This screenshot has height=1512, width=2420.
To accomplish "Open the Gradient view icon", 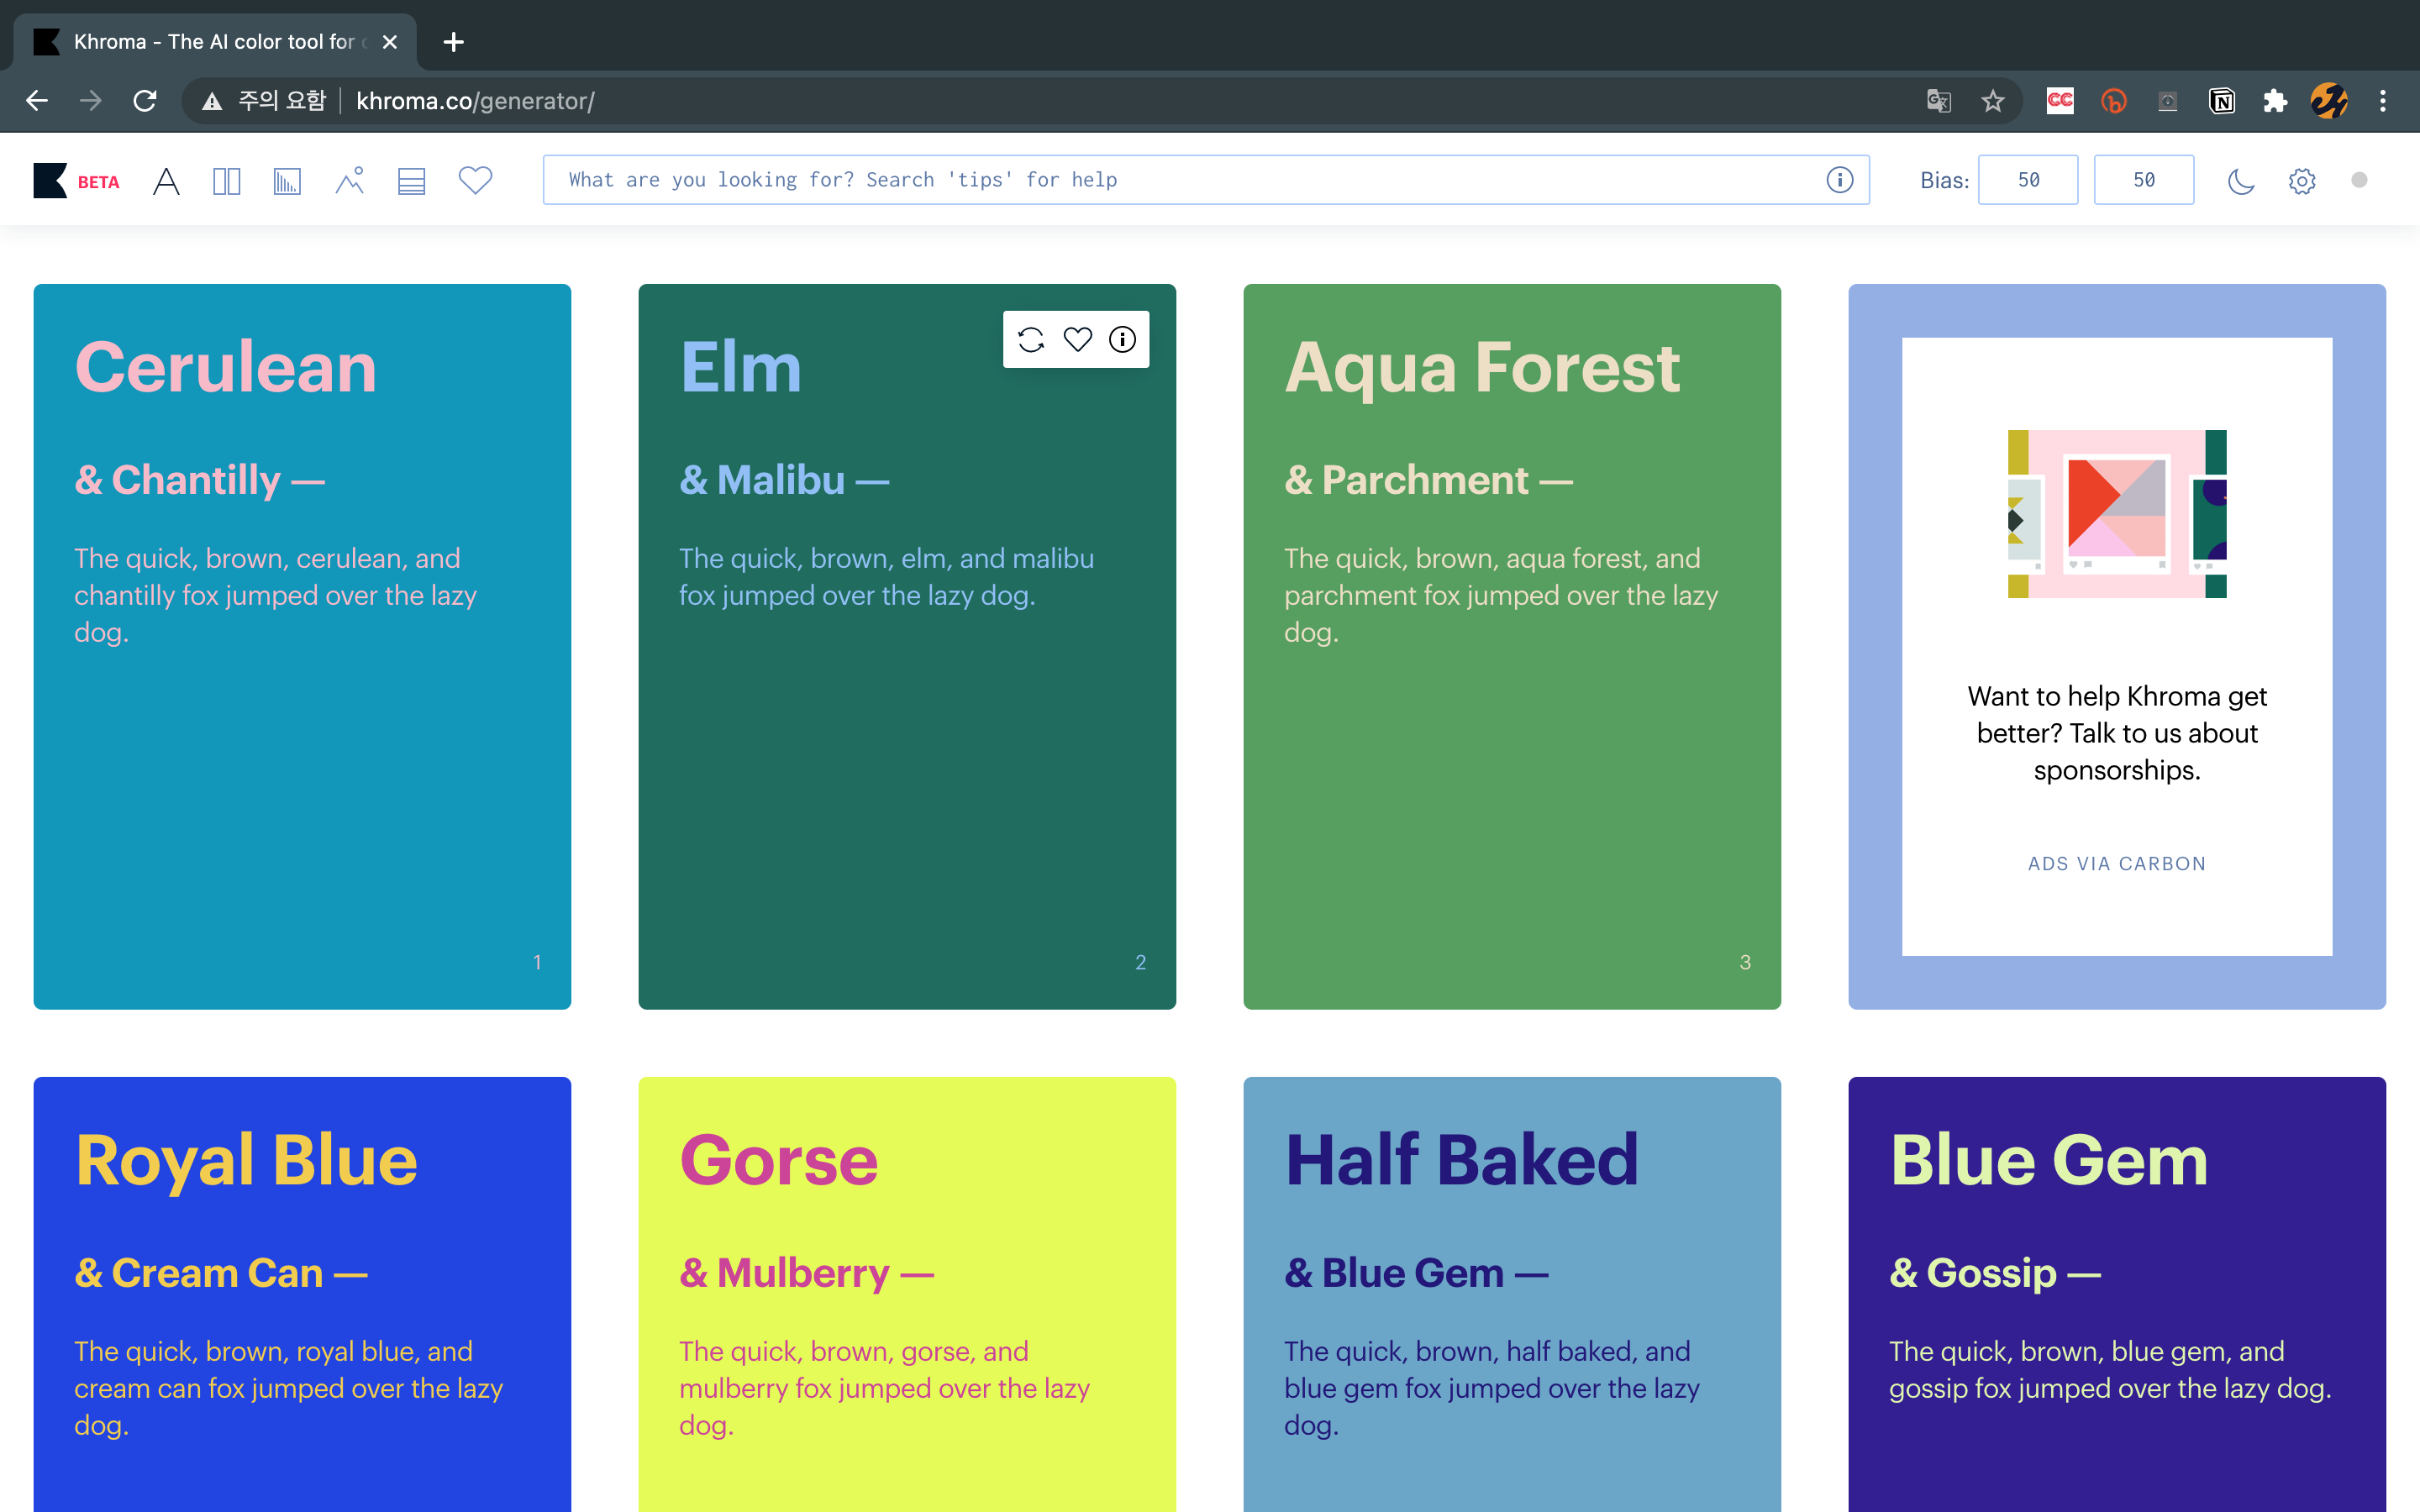I will point(287,181).
